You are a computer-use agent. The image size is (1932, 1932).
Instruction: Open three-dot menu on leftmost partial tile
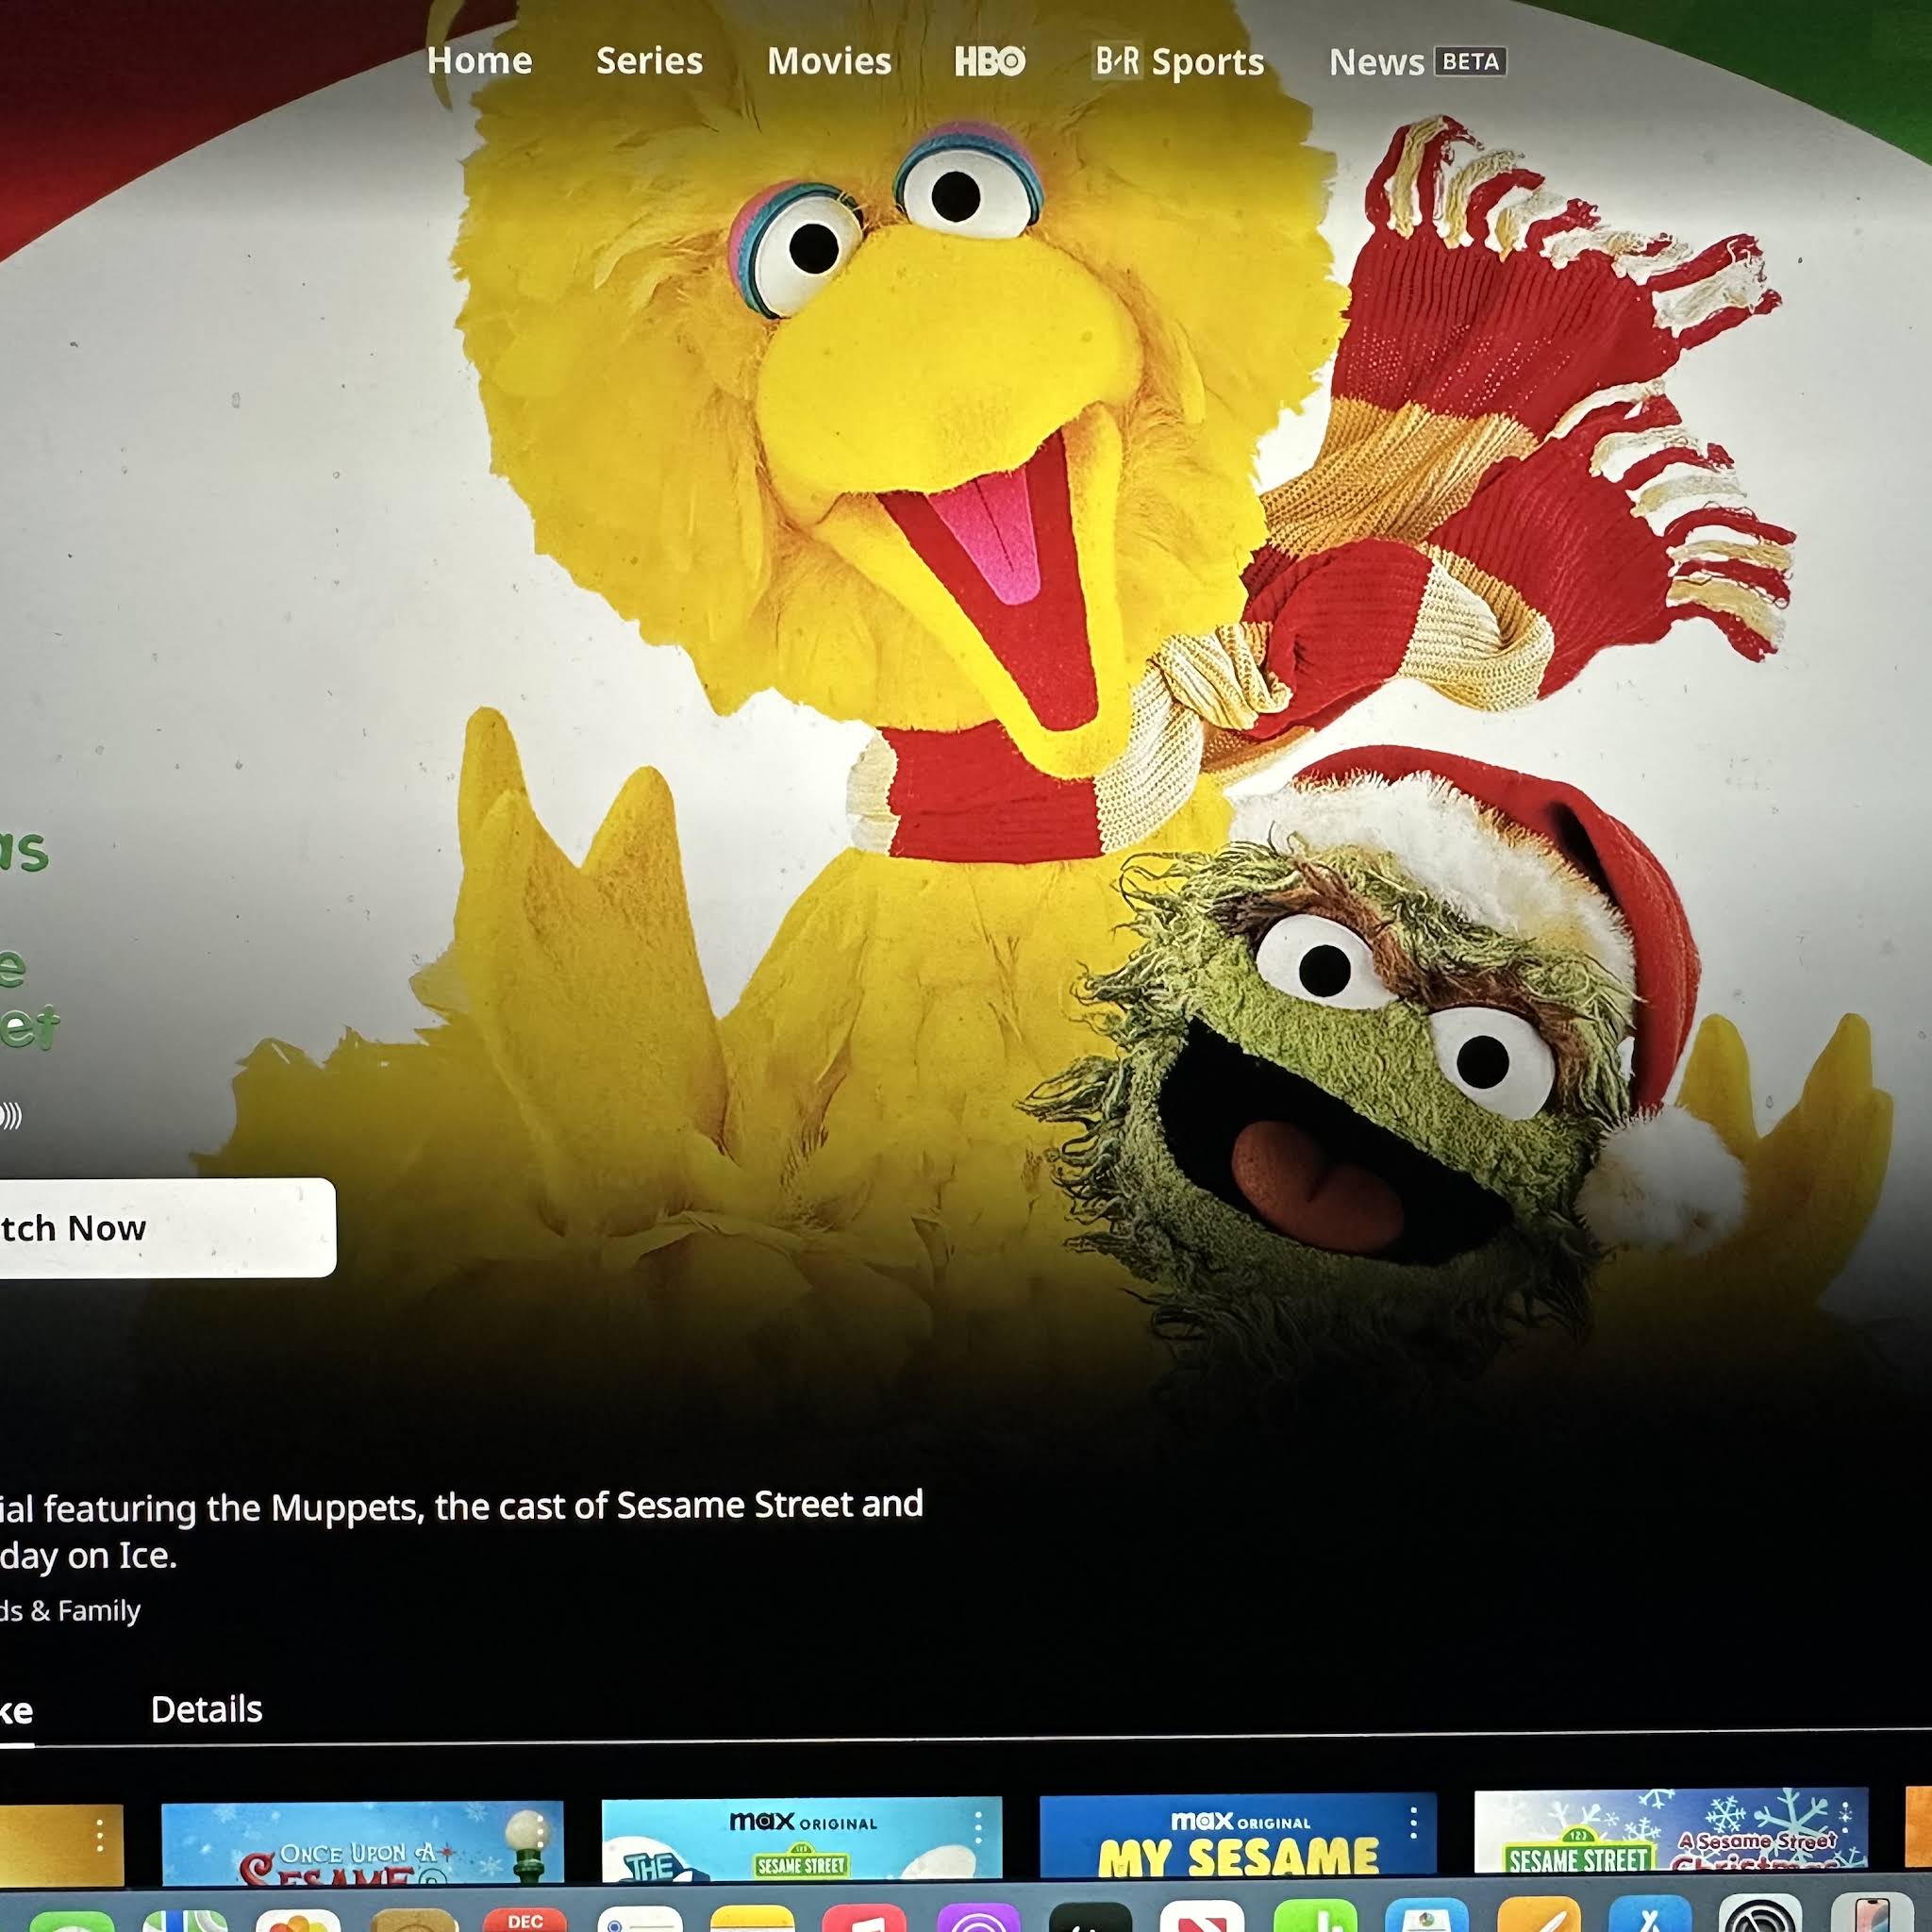(x=100, y=1835)
